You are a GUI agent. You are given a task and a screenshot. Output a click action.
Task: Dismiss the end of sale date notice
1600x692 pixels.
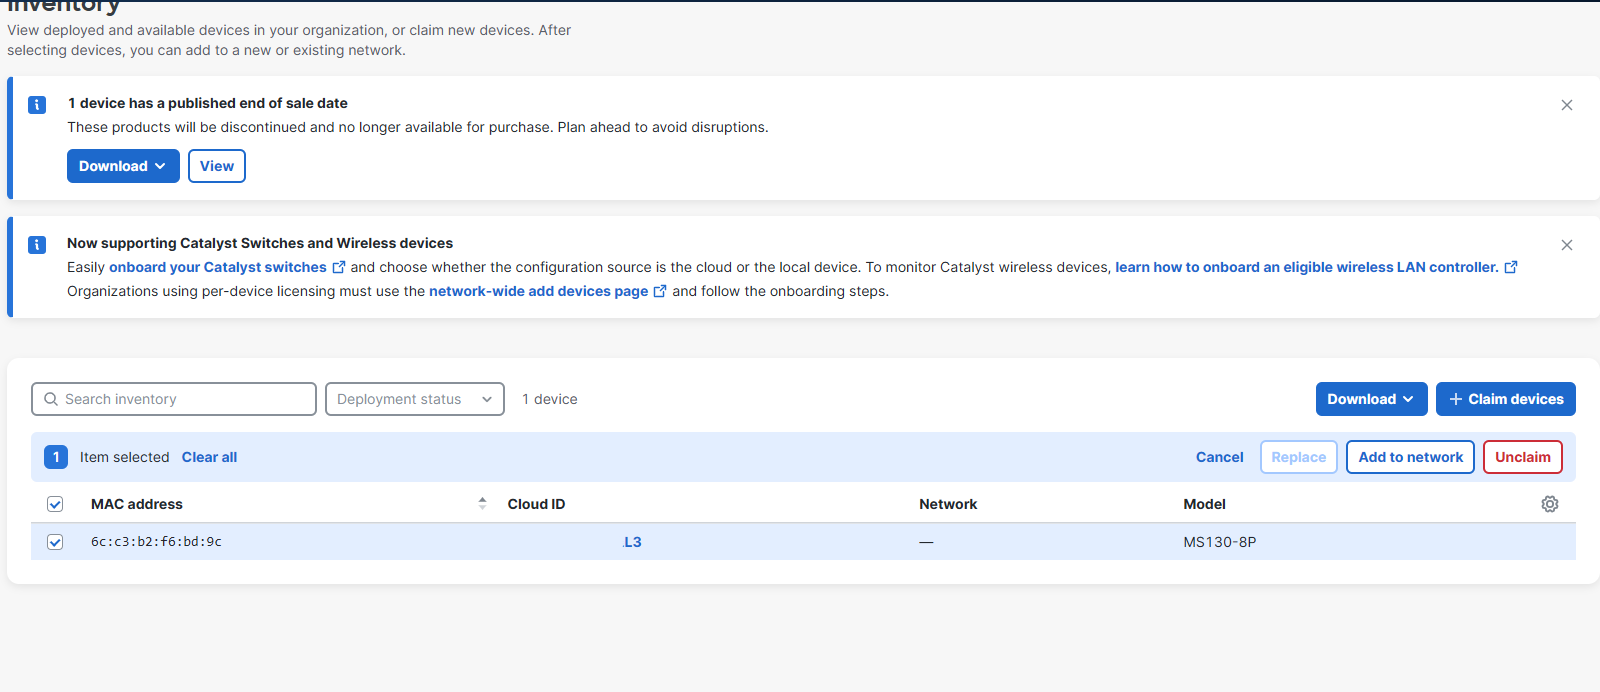pyautogui.click(x=1567, y=105)
